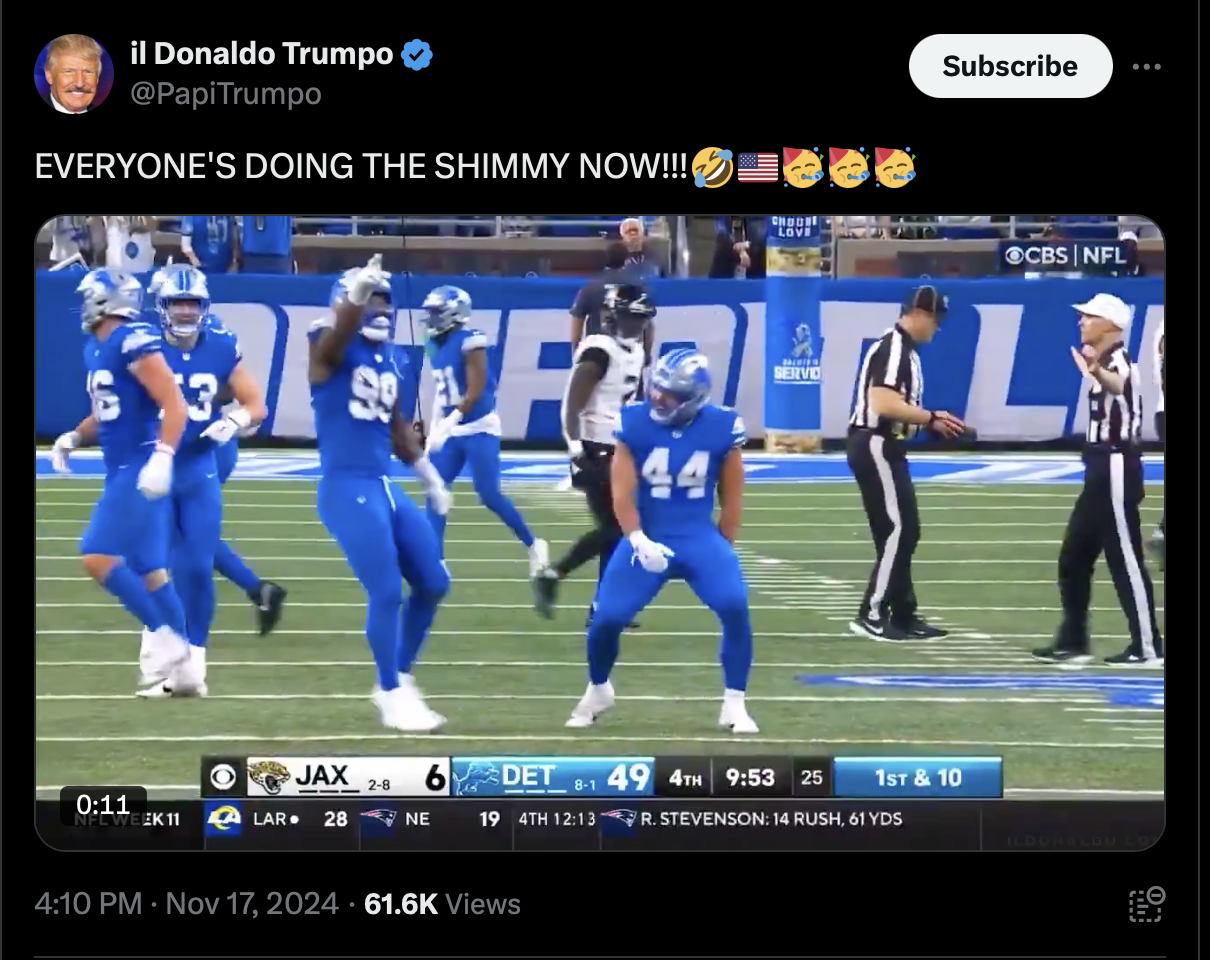Open the @PapiTrumpo handle link
1210x960 pixels.
pos(226,94)
